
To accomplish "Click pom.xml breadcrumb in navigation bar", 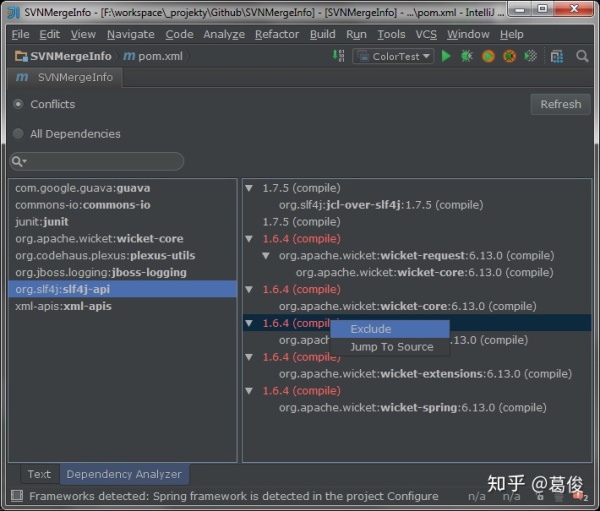I will tap(160, 56).
